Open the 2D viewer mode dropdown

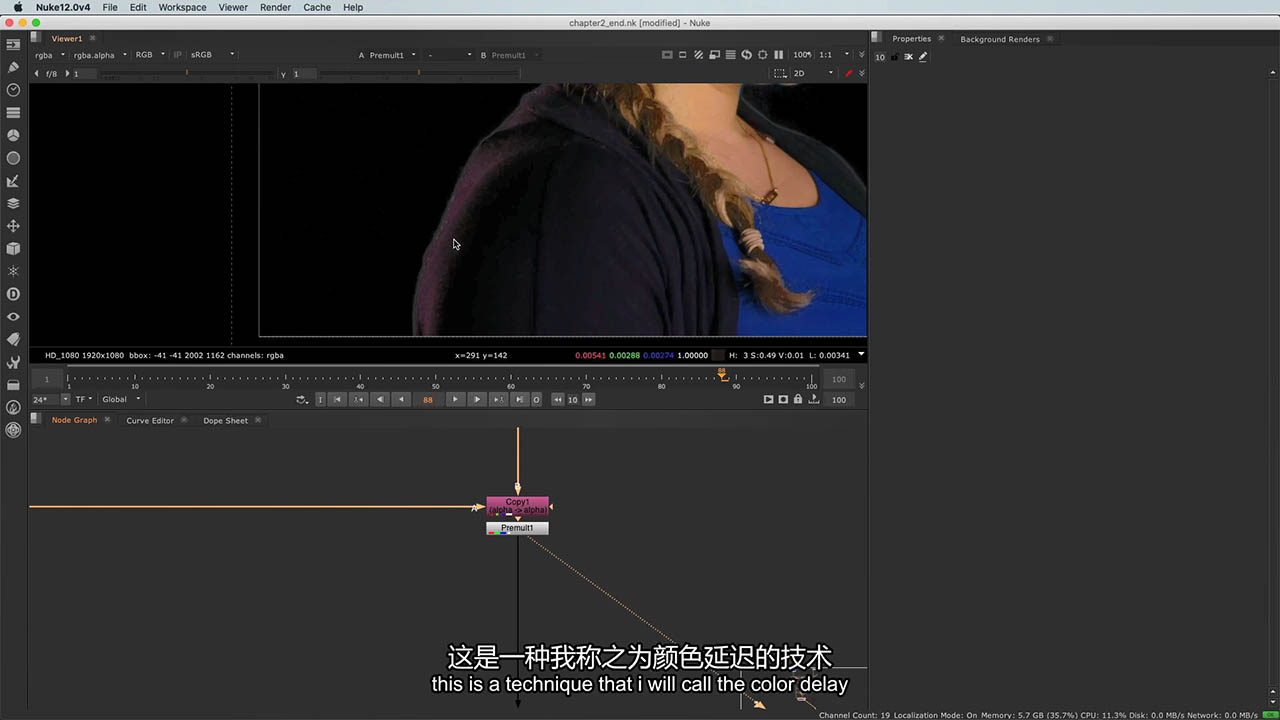812,73
